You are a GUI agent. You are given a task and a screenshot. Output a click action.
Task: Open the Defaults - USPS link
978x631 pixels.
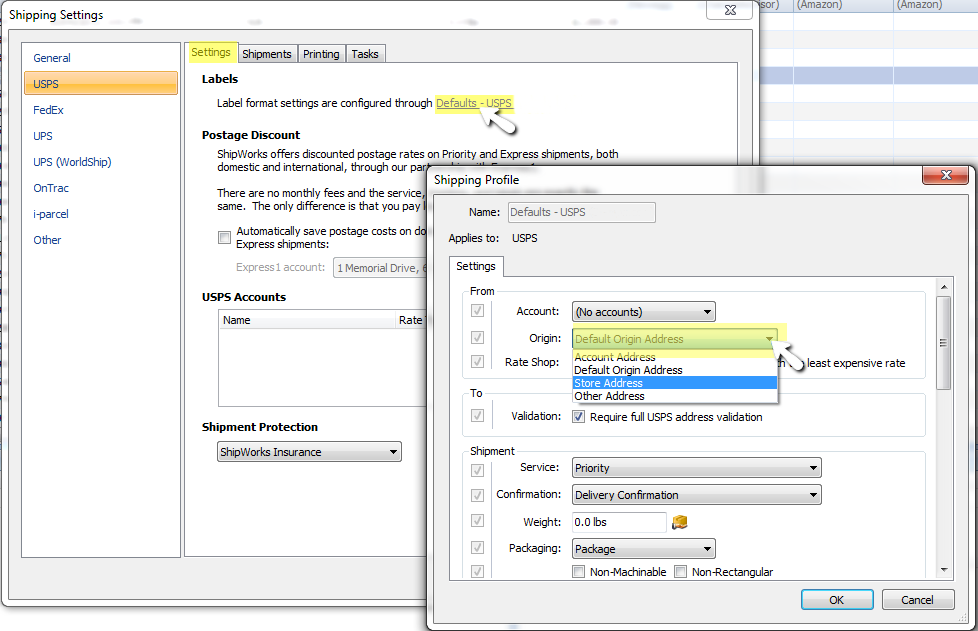pyautogui.click(x=473, y=103)
